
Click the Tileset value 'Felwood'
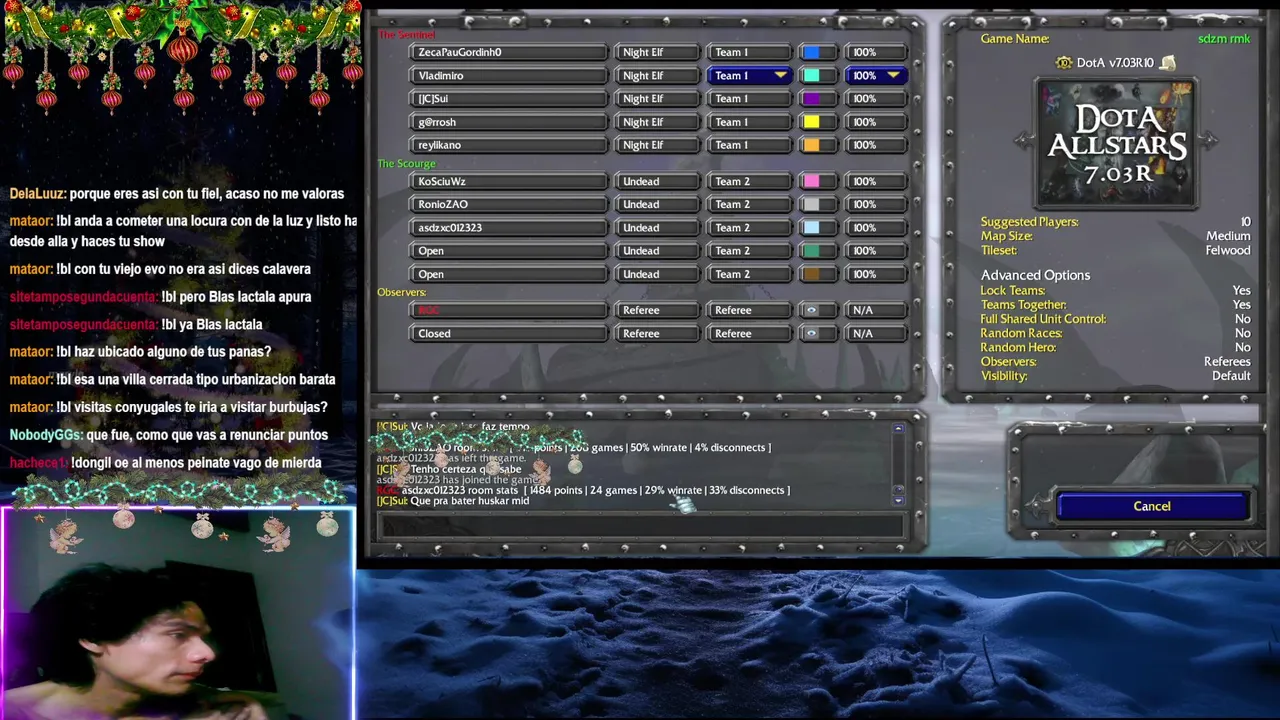[x=1227, y=250]
